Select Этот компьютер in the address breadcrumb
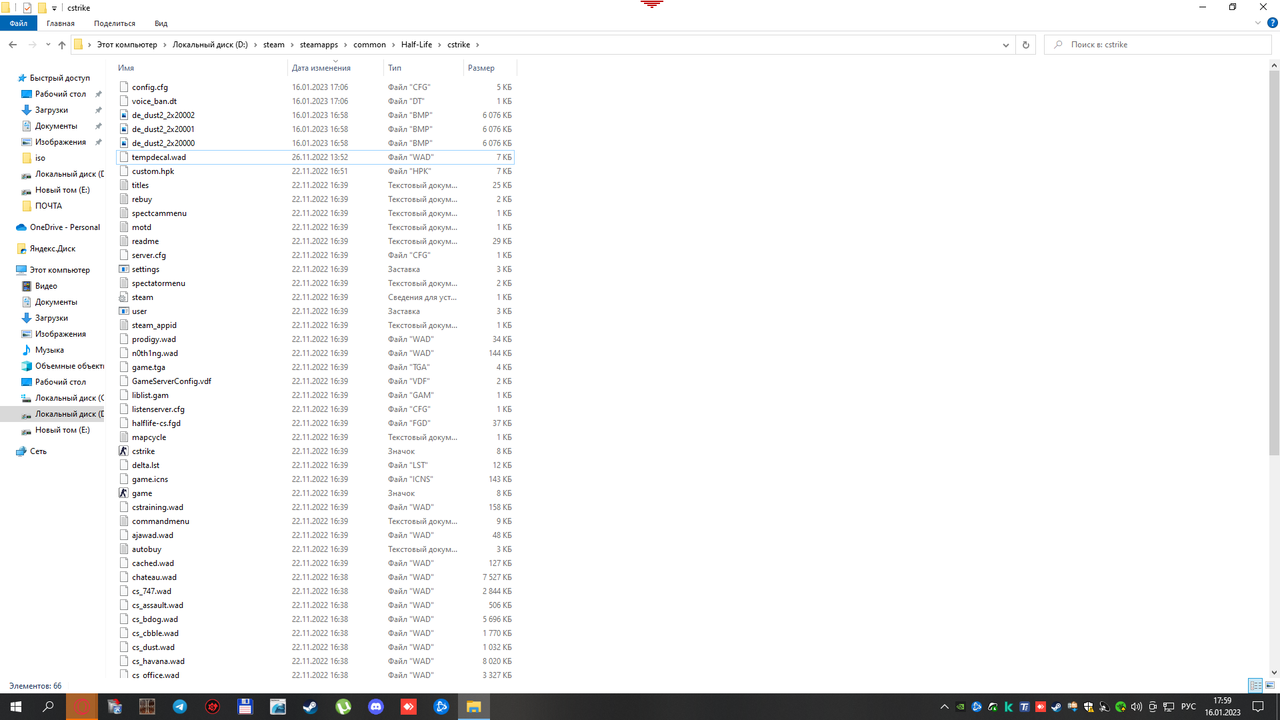Image resolution: width=1280 pixels, height=720 pixels. (127, 45)
